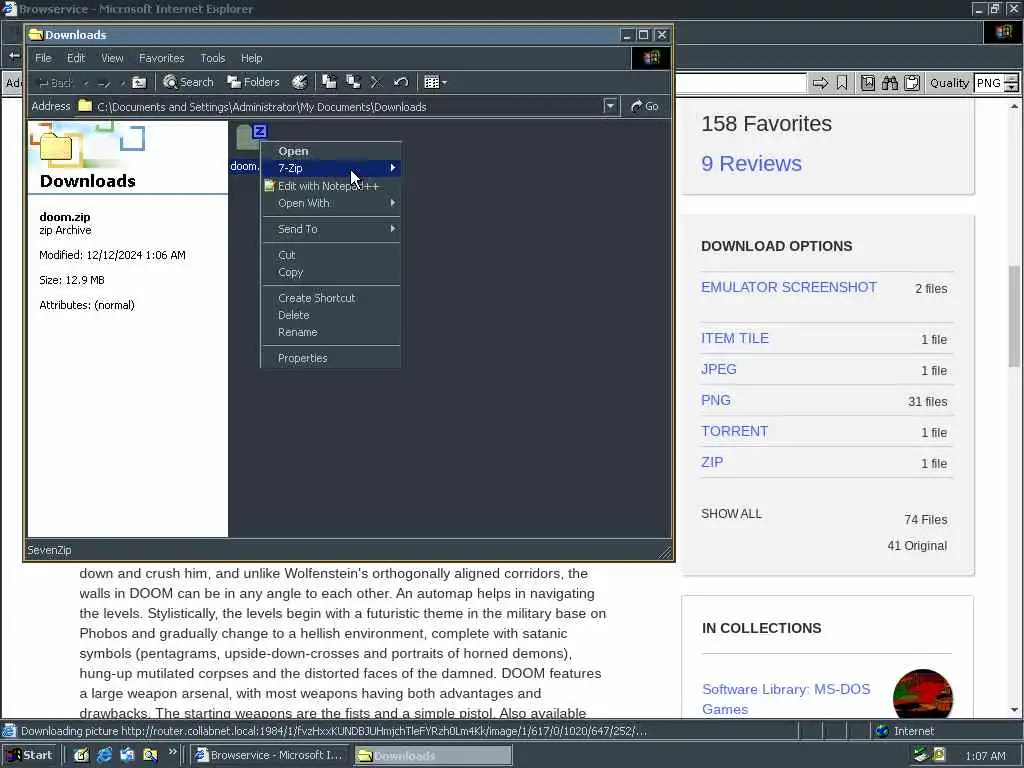Toggle the Folders pane button
Image resolution: width=1024 pixels, height=768 pixels.
(253, 82)
